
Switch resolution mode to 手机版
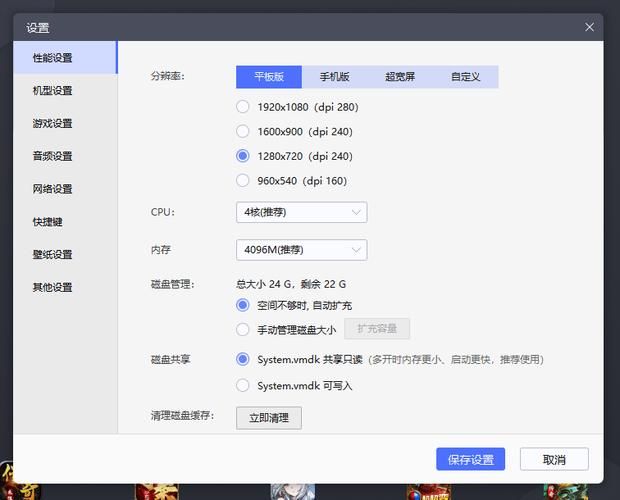tap(334, 77)
